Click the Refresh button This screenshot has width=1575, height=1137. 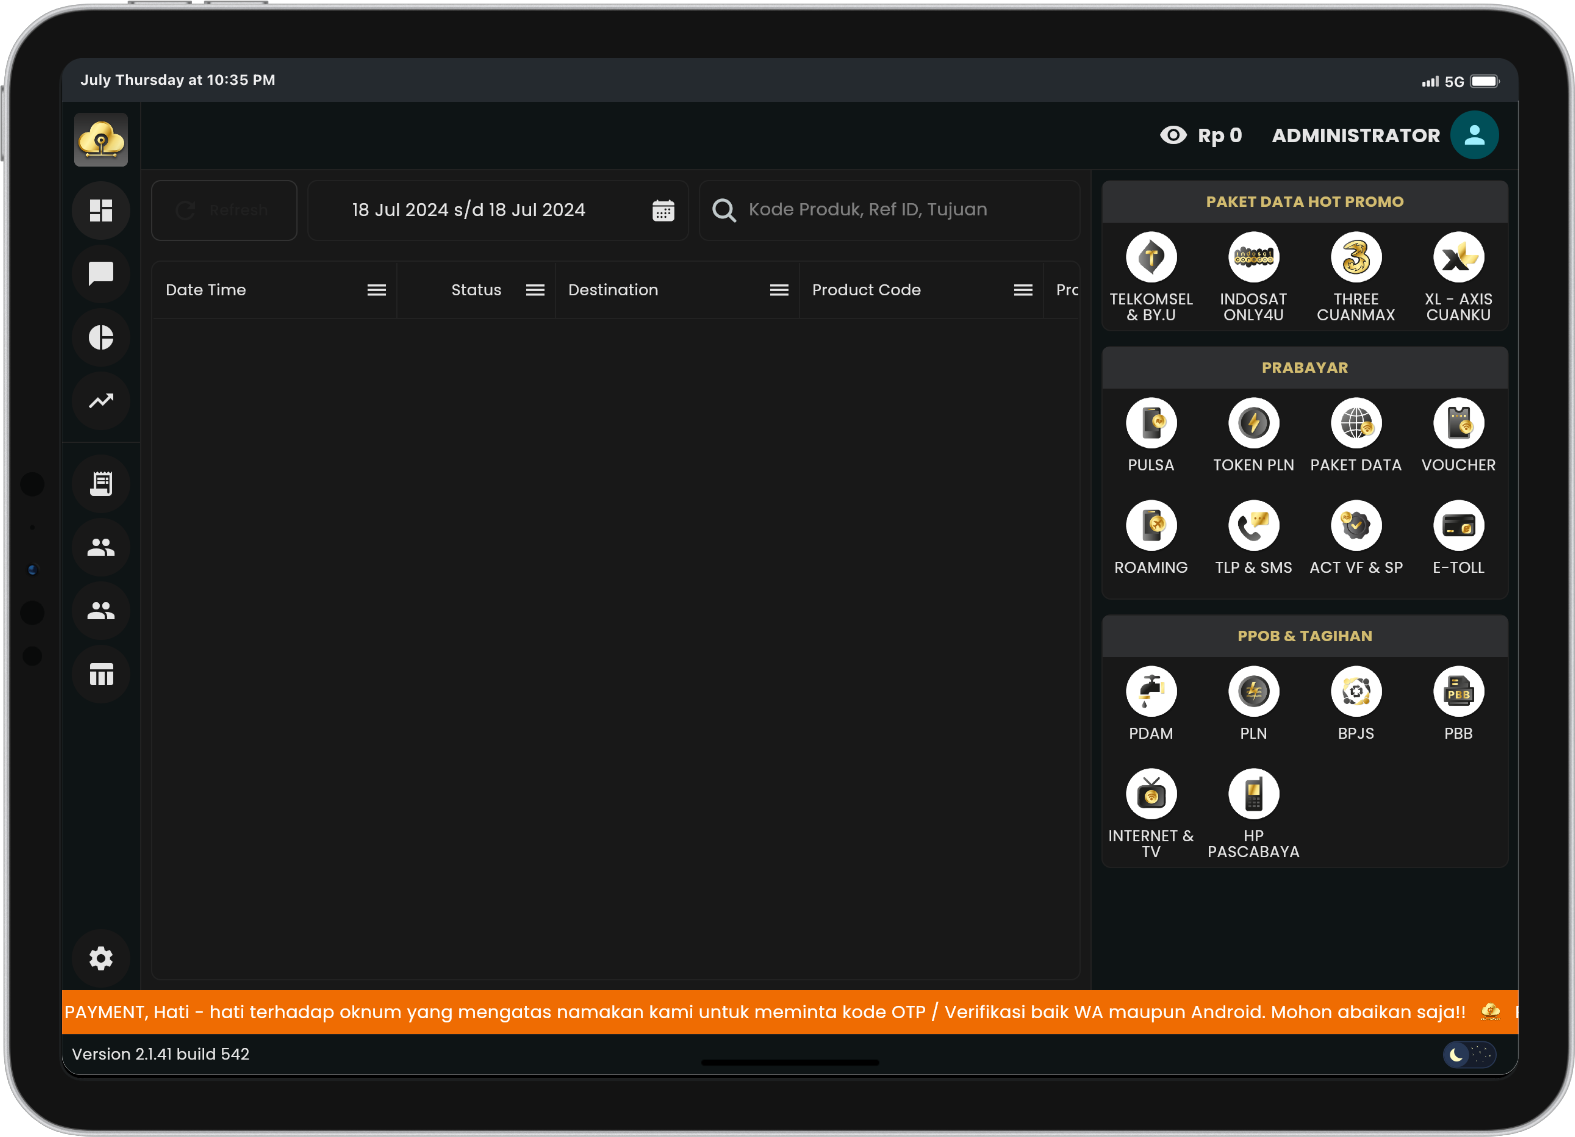224,210
